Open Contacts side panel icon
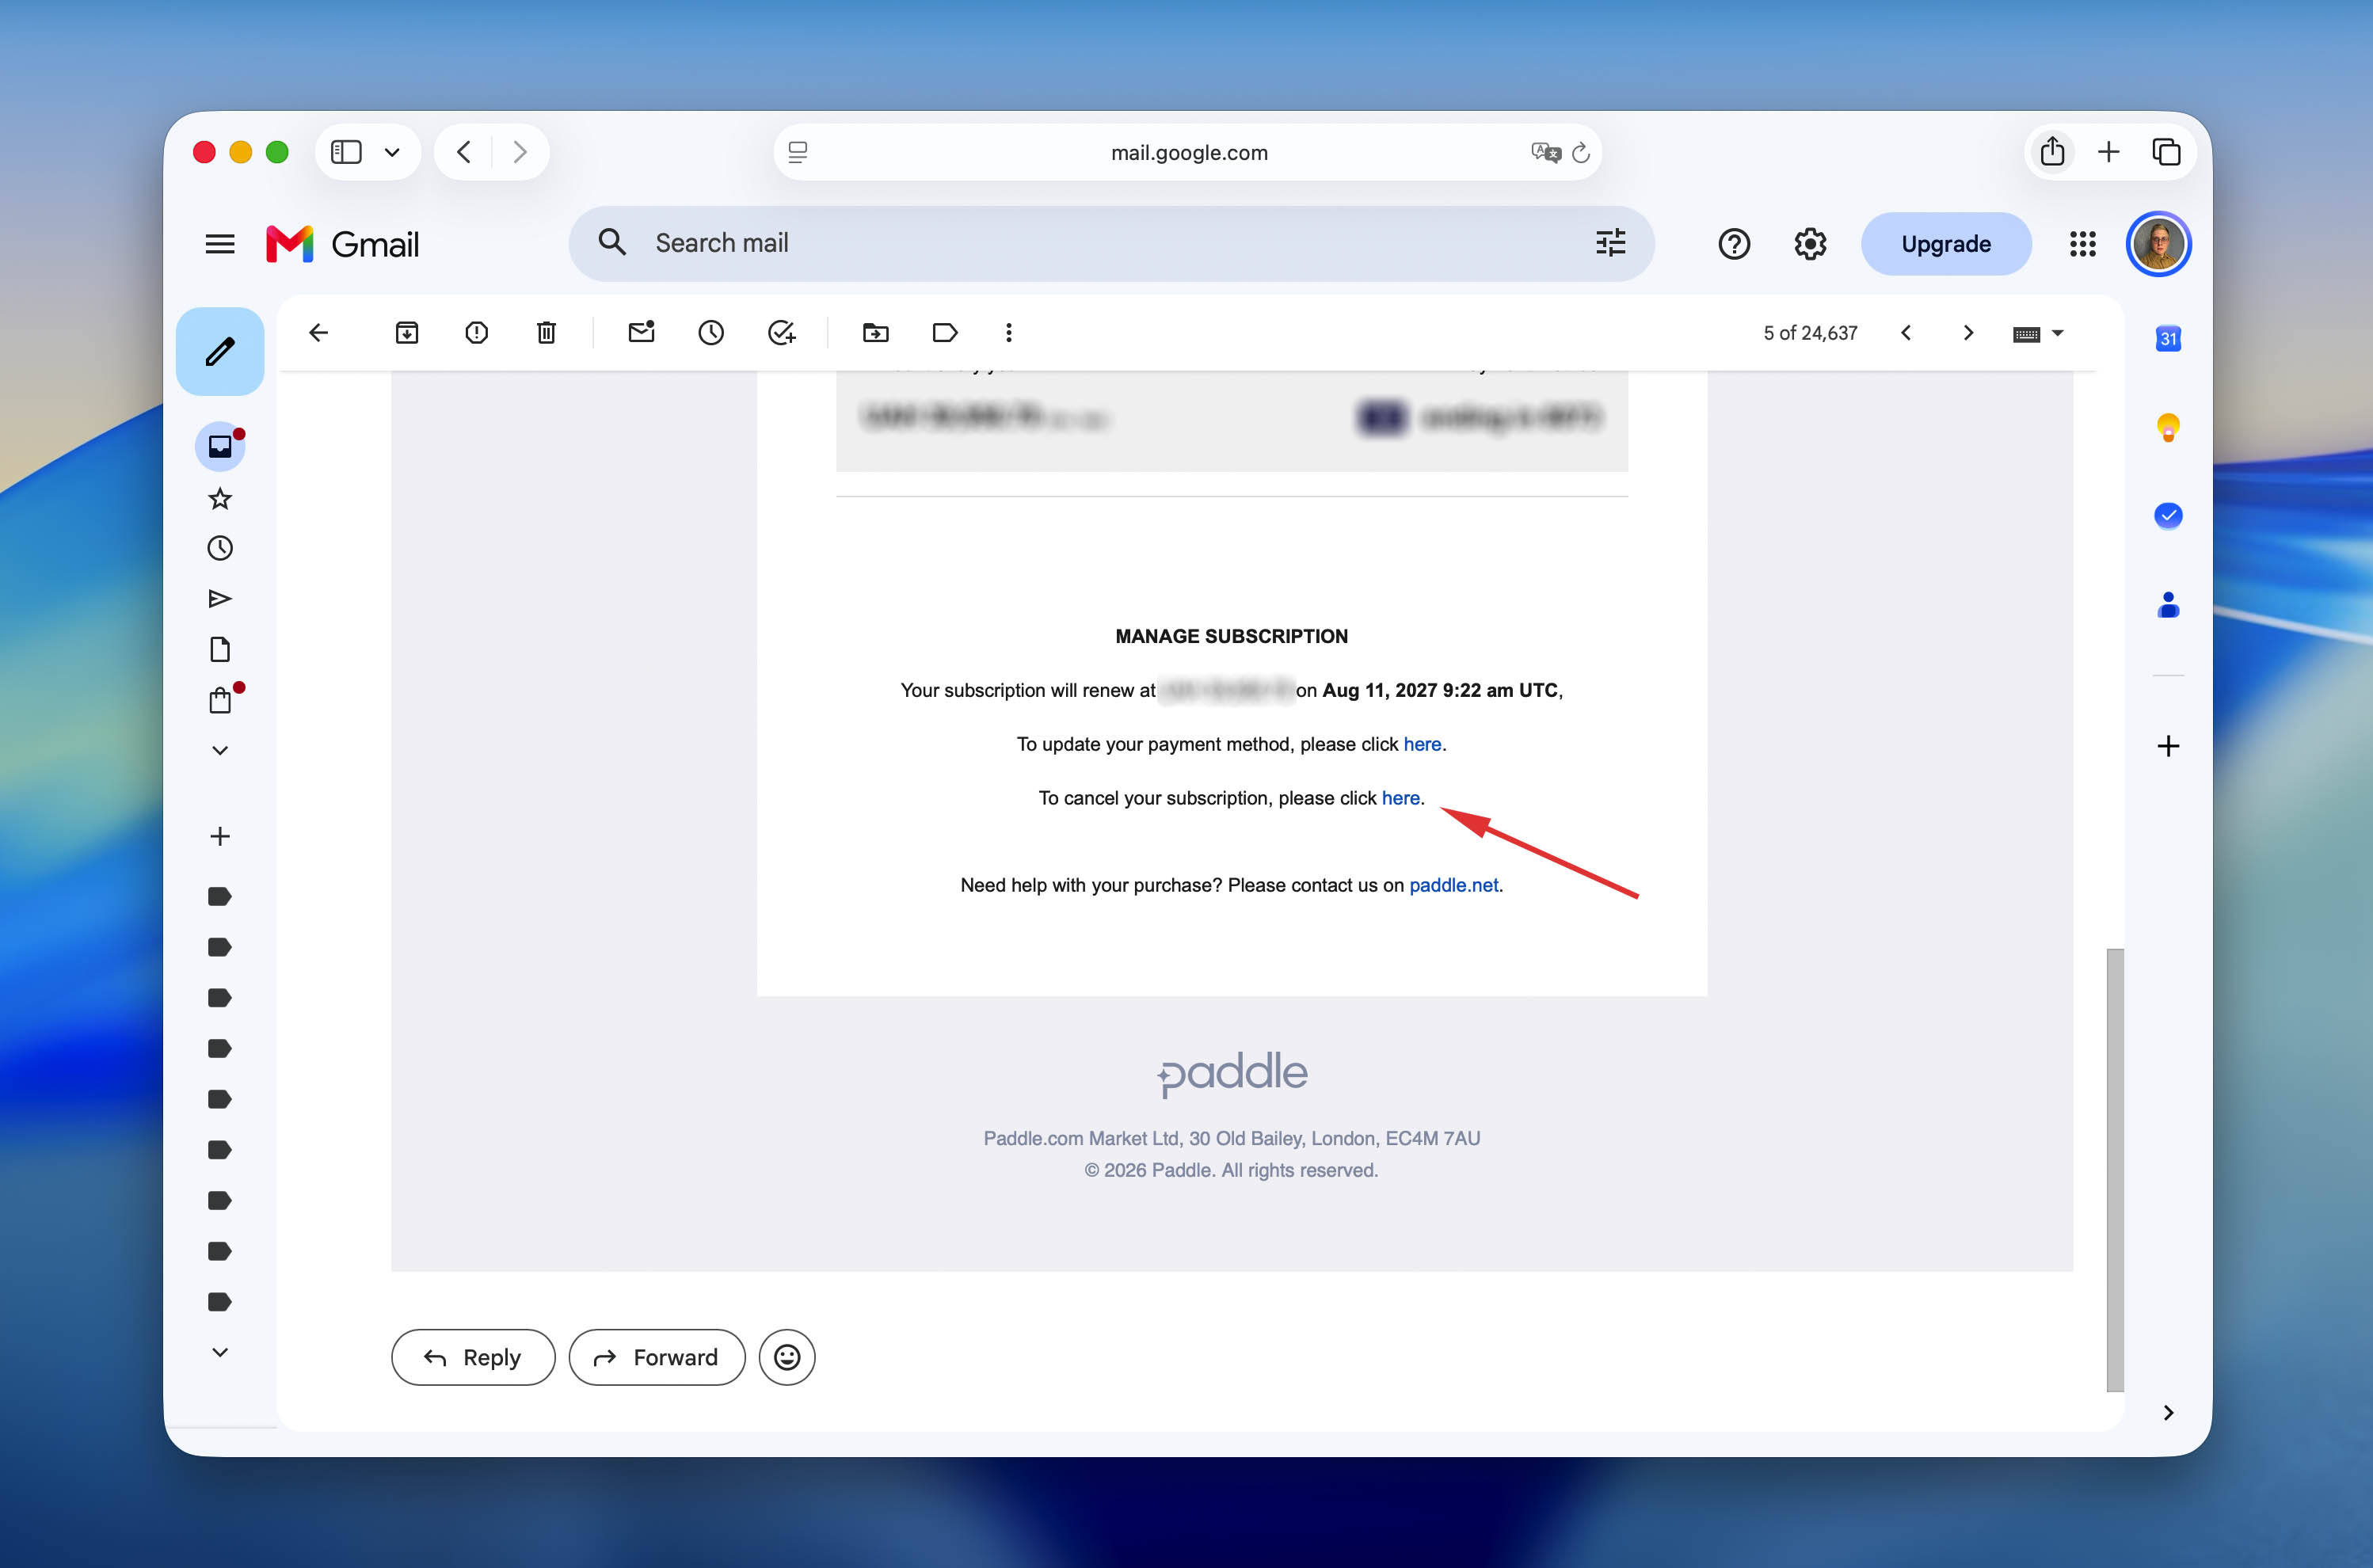2373x1568 pixels. point(2168,605)
